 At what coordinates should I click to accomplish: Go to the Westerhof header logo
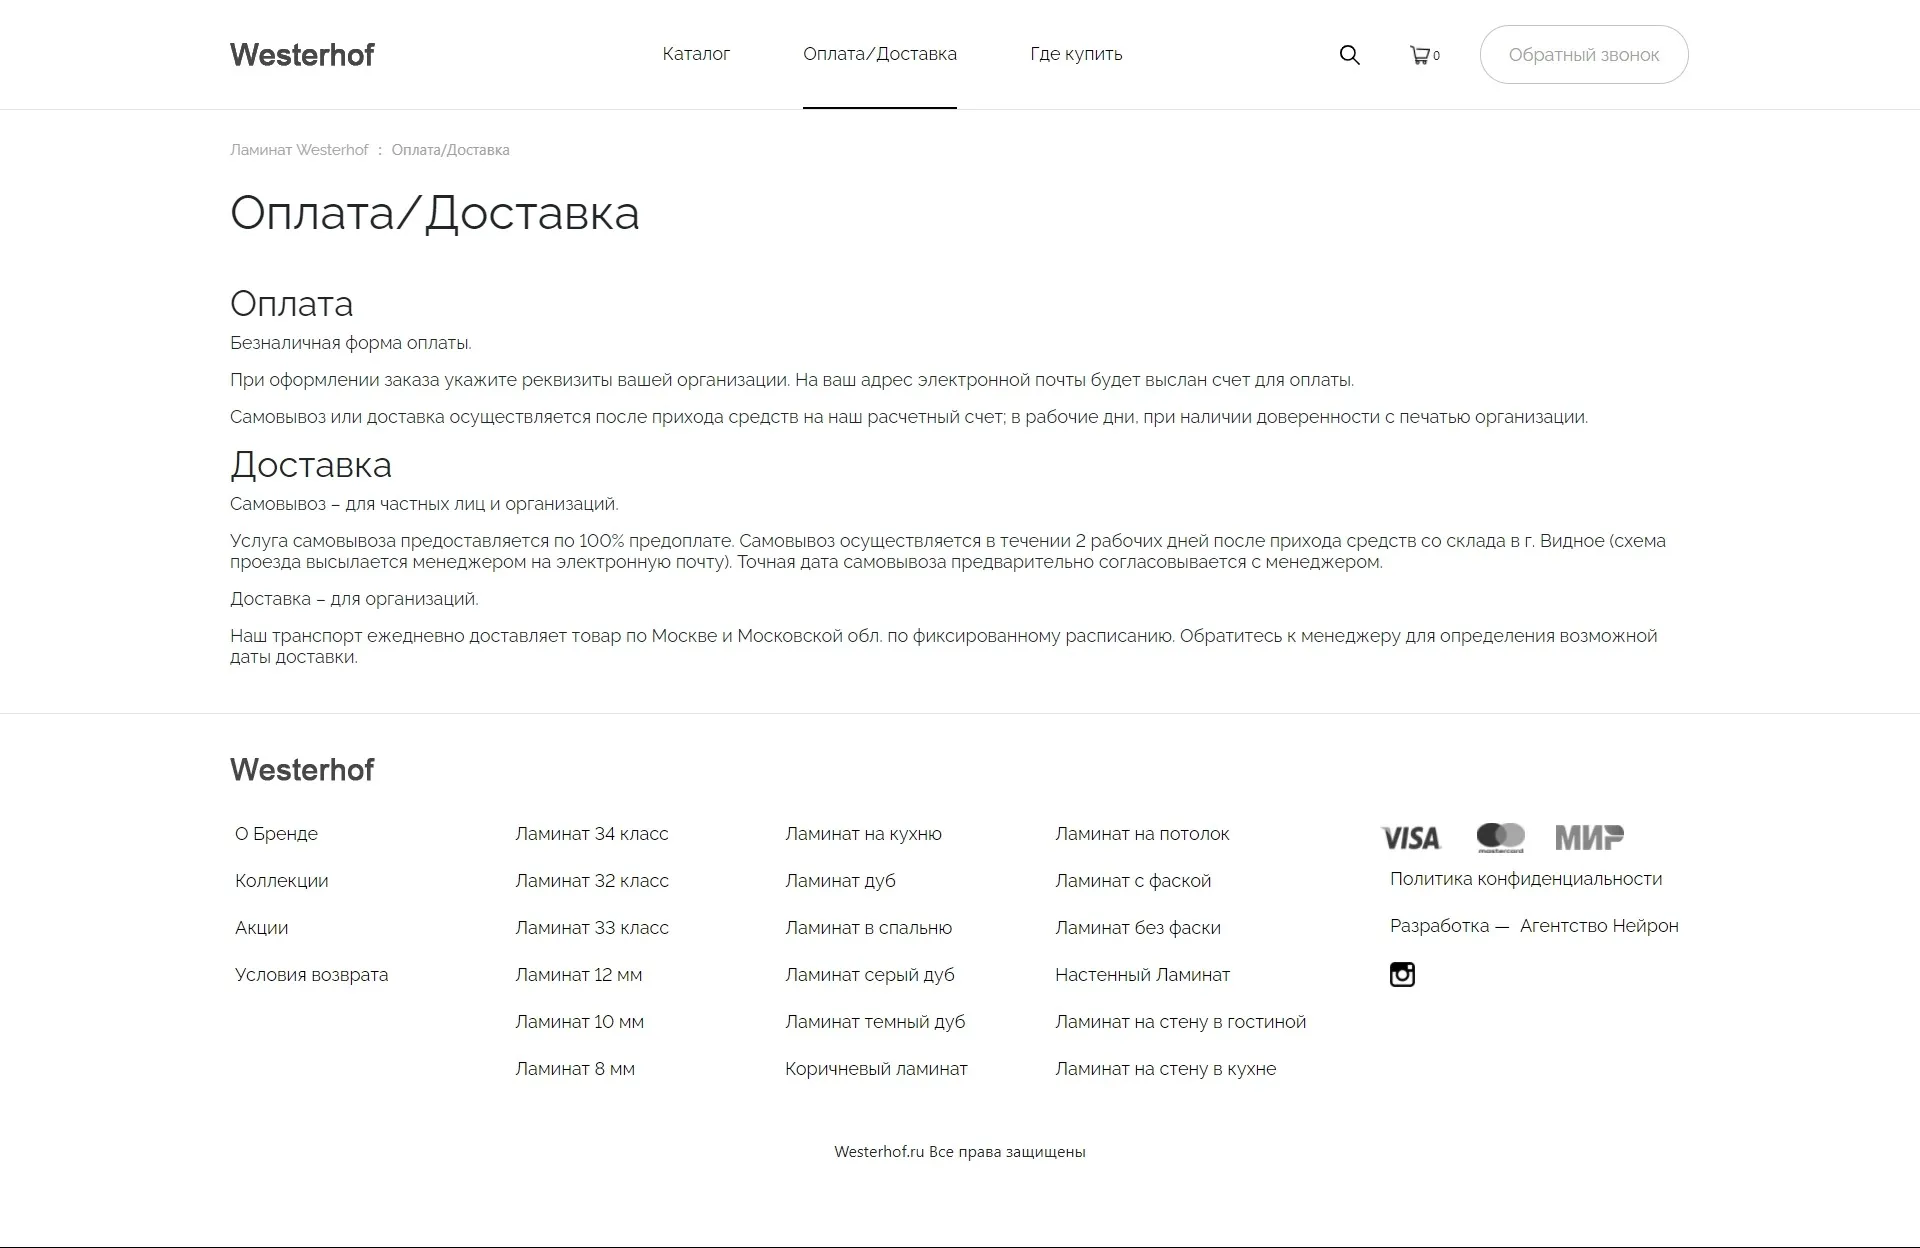[x=302, y=55]
